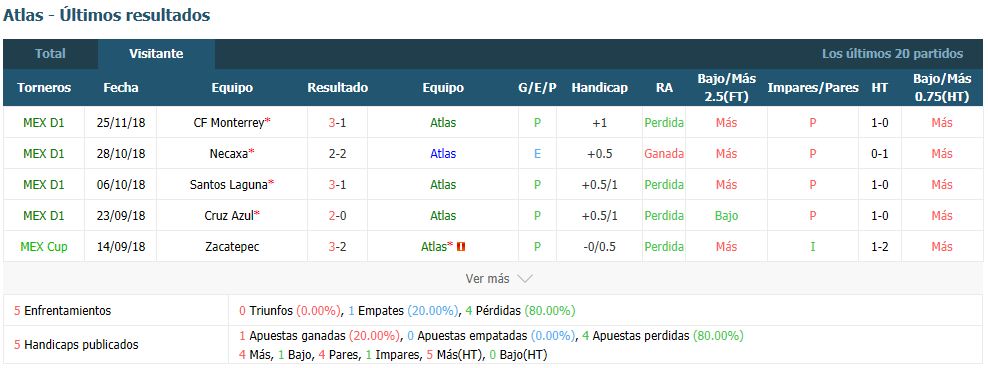Click the blue Atlas link in Necaxa row
988x368 pixels.
point(443,154)
